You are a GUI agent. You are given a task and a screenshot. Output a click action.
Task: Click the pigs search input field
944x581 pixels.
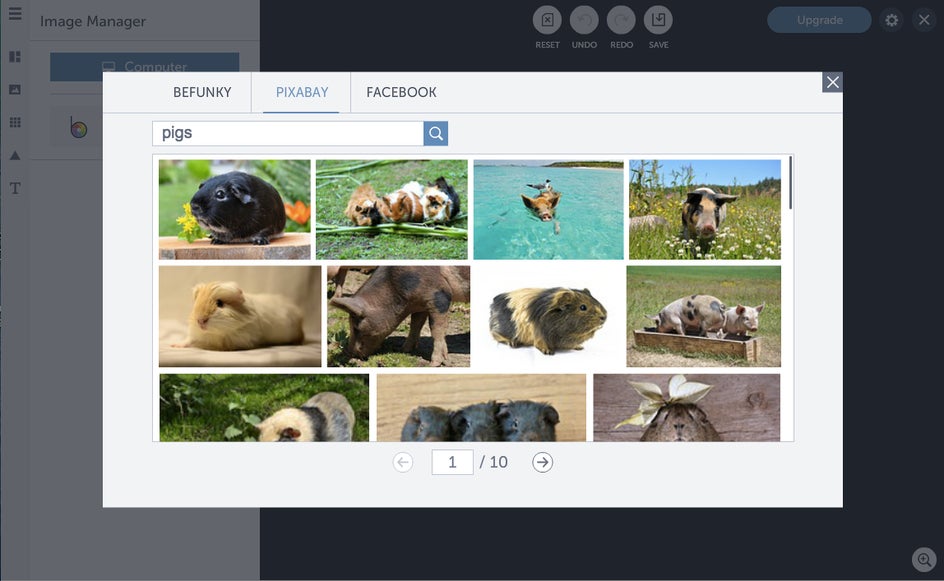[288, 133]
